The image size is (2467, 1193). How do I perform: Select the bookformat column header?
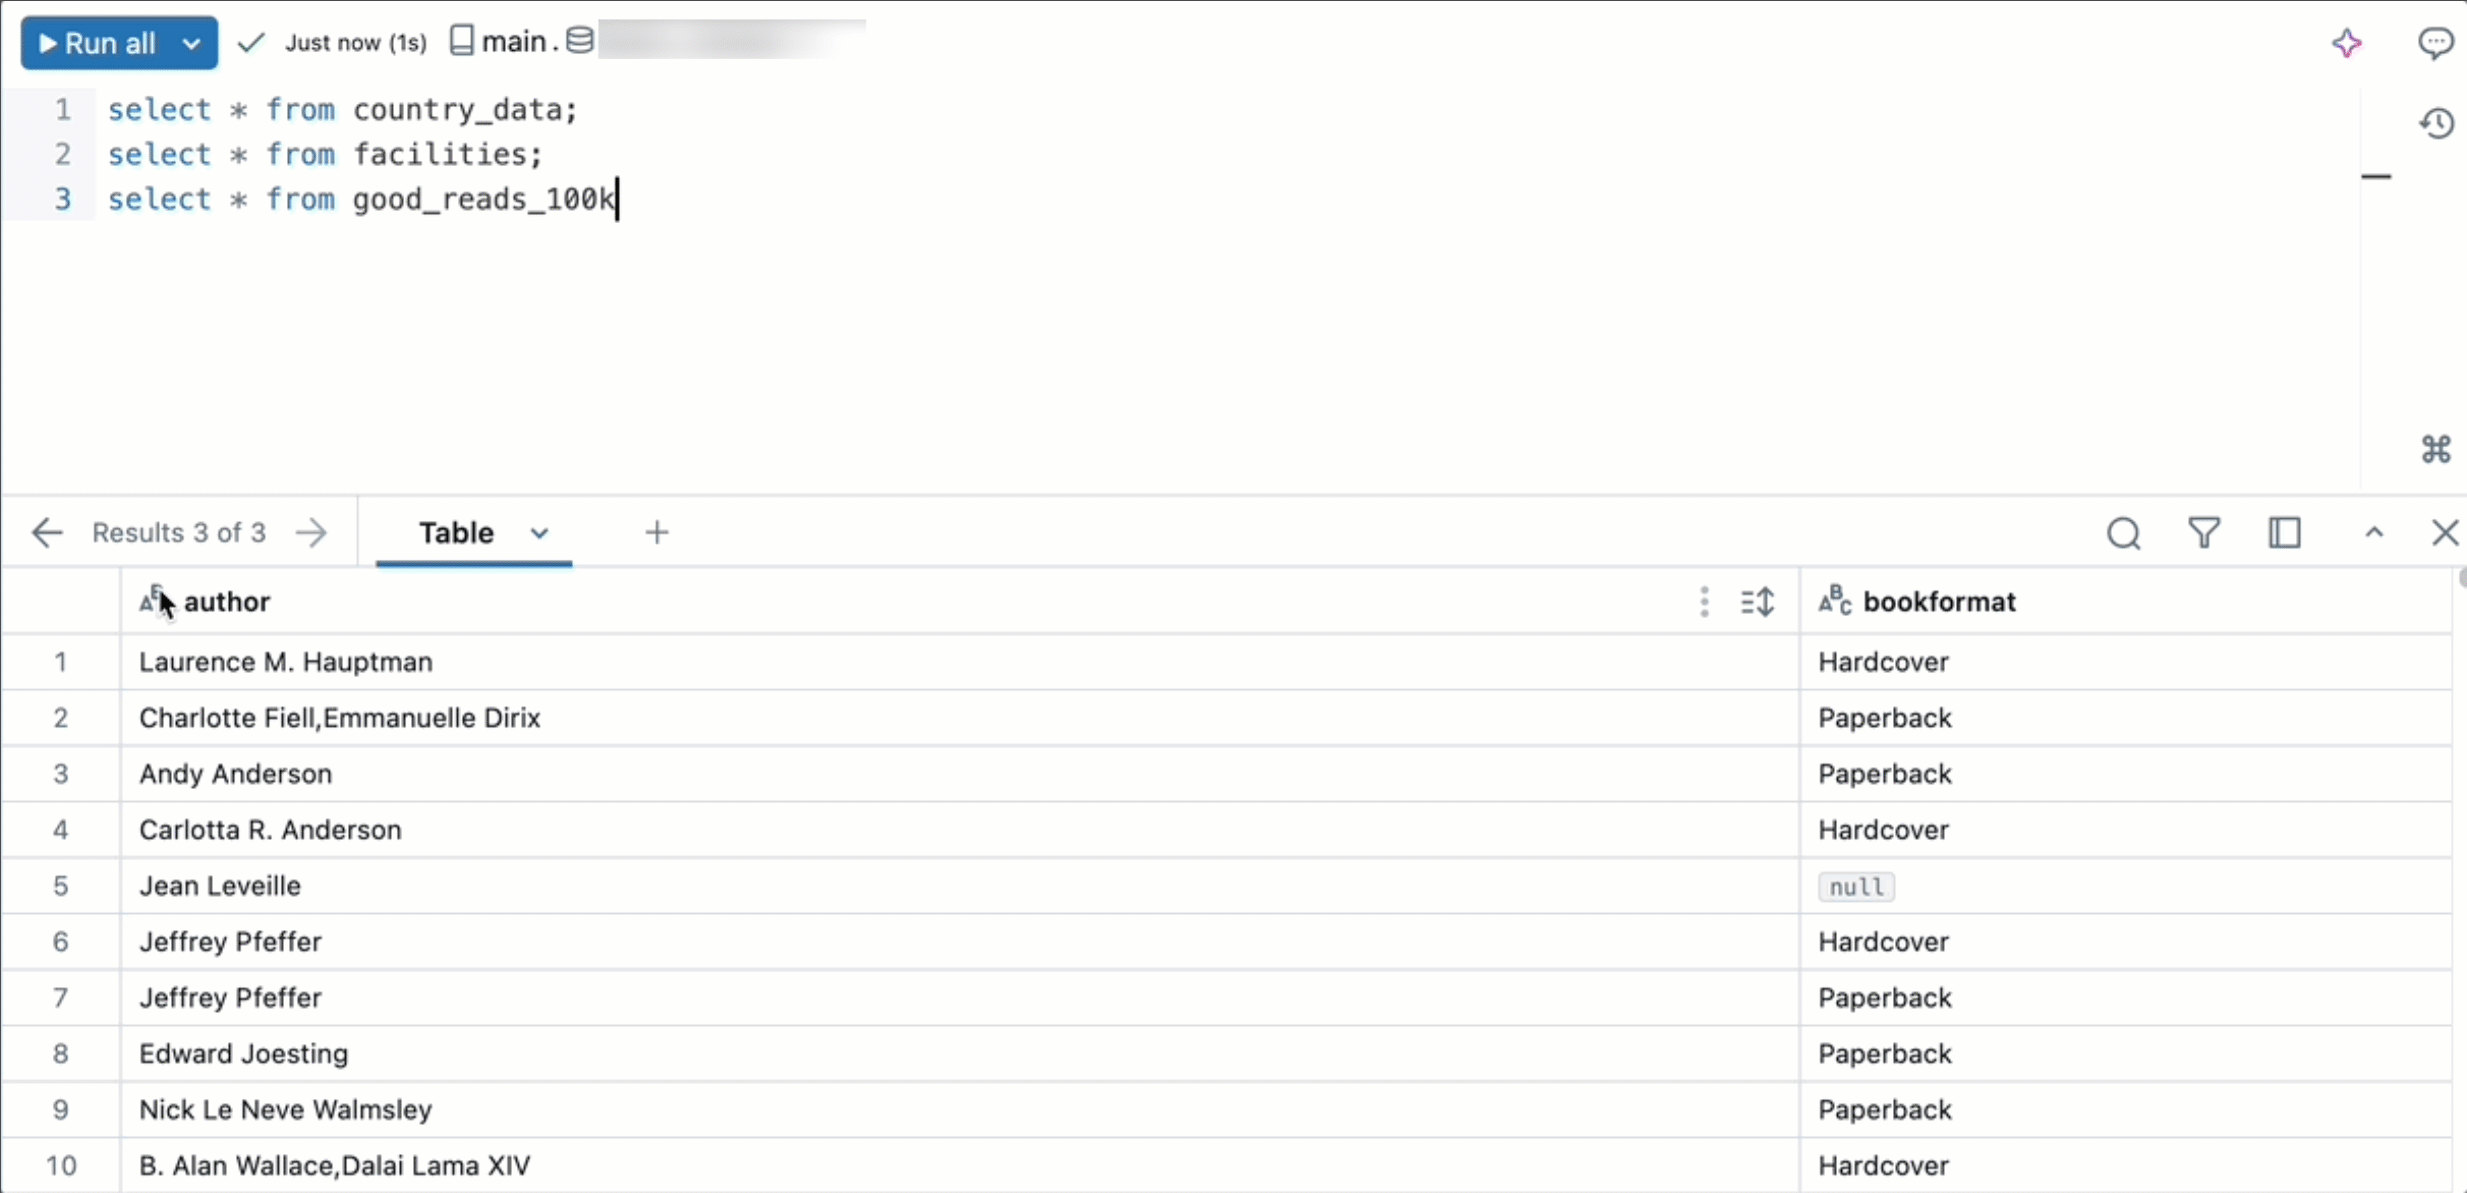coord(1938,601)
